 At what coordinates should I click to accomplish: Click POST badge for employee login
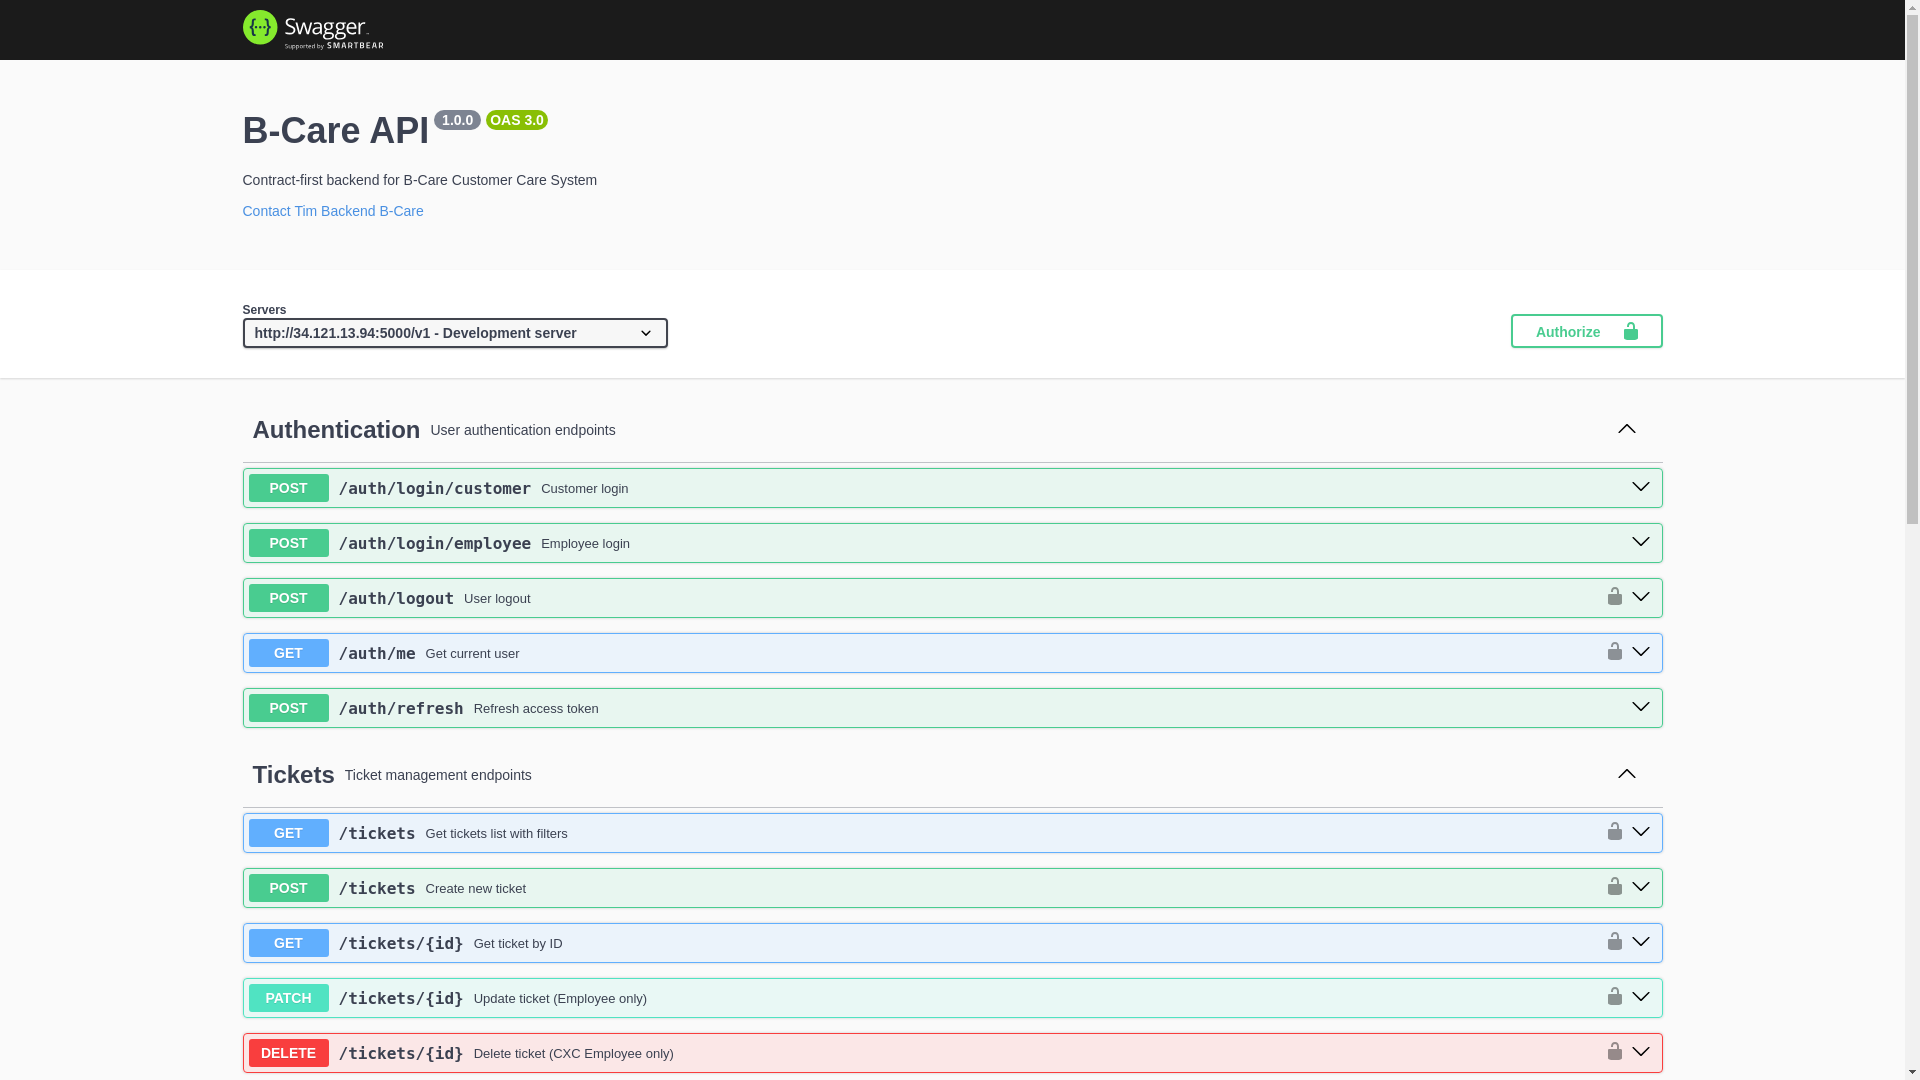coord(288,543)
